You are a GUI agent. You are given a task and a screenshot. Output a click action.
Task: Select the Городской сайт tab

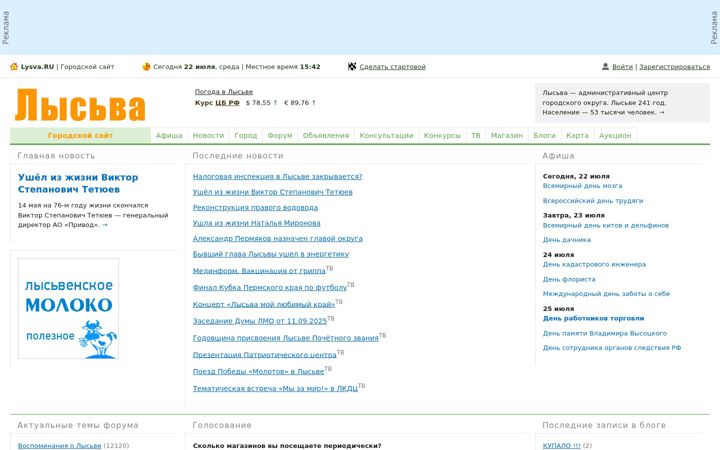click(x=80, y=135)
